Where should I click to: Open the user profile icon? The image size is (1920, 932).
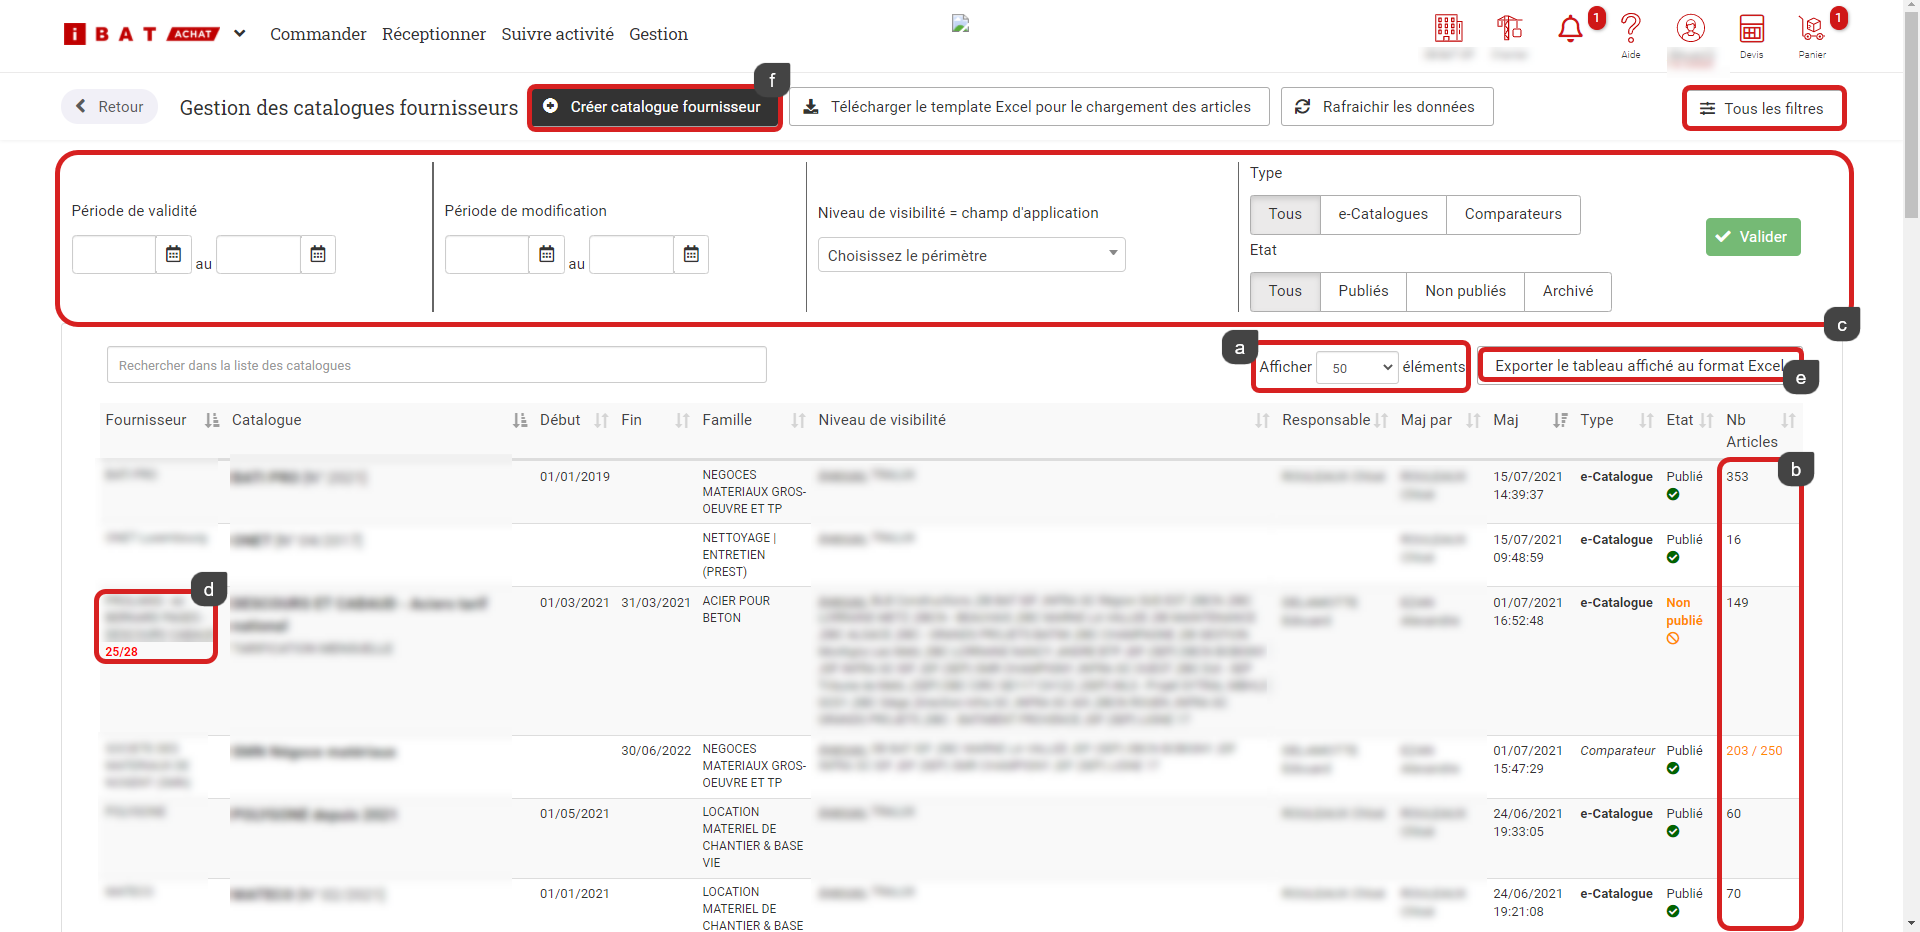(1690, 29)
